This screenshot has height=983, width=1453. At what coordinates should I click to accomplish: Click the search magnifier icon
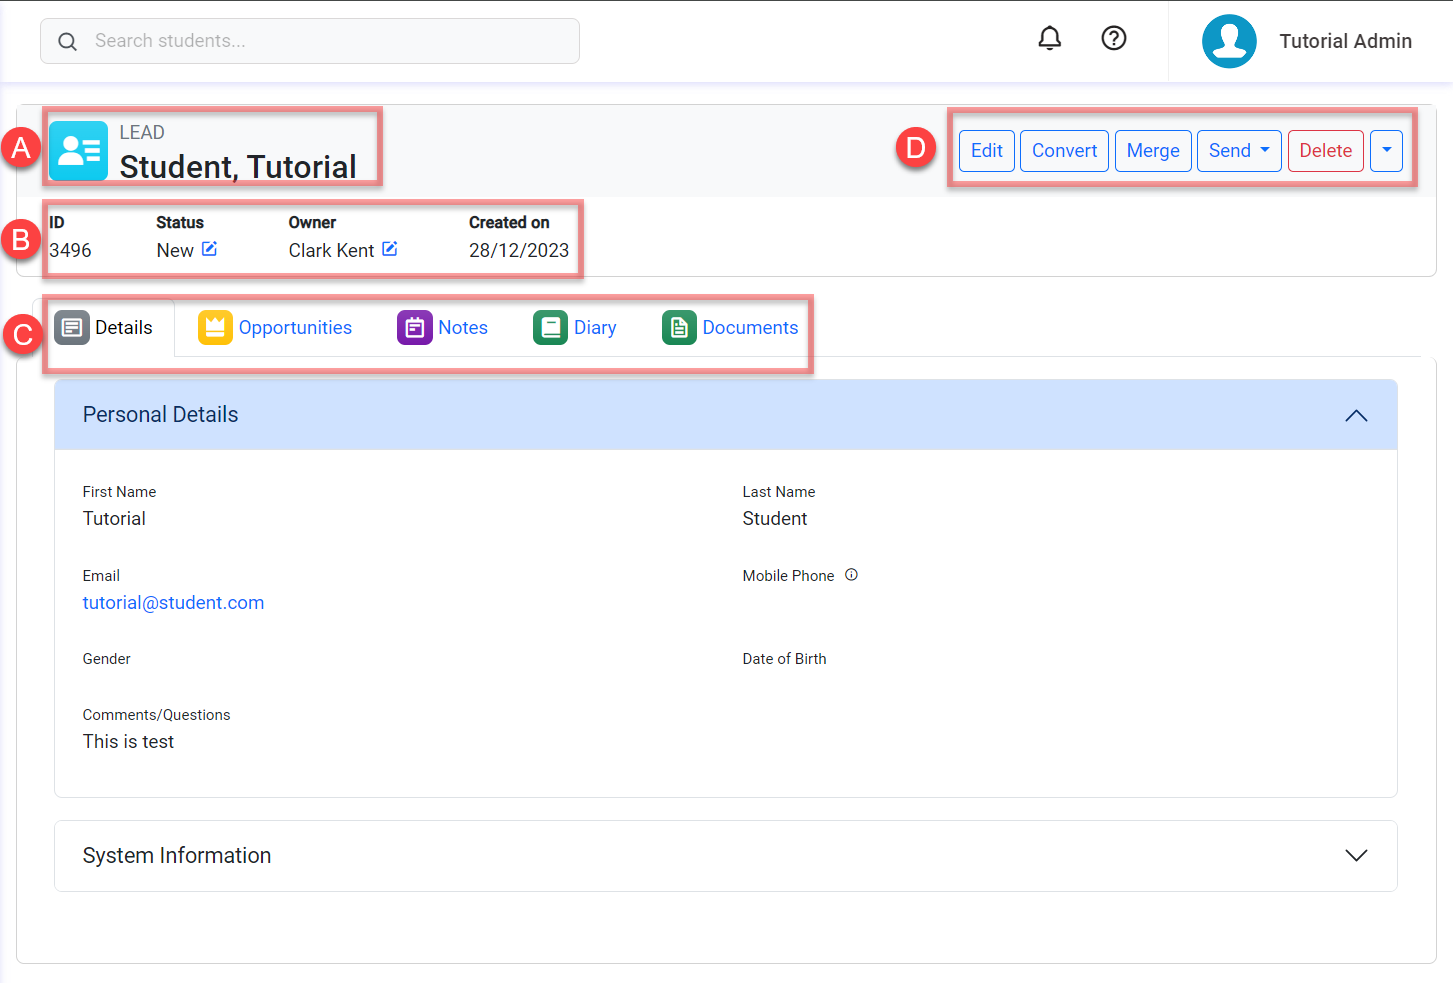(x=67, y=42)
